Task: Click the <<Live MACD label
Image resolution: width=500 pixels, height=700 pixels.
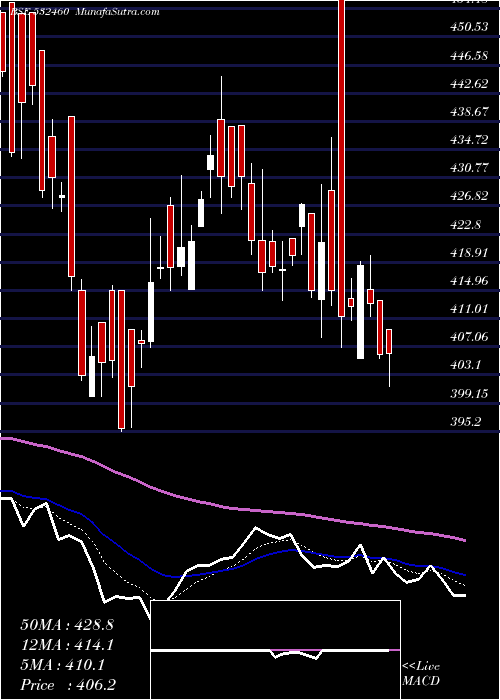Action: click(421, 674)
